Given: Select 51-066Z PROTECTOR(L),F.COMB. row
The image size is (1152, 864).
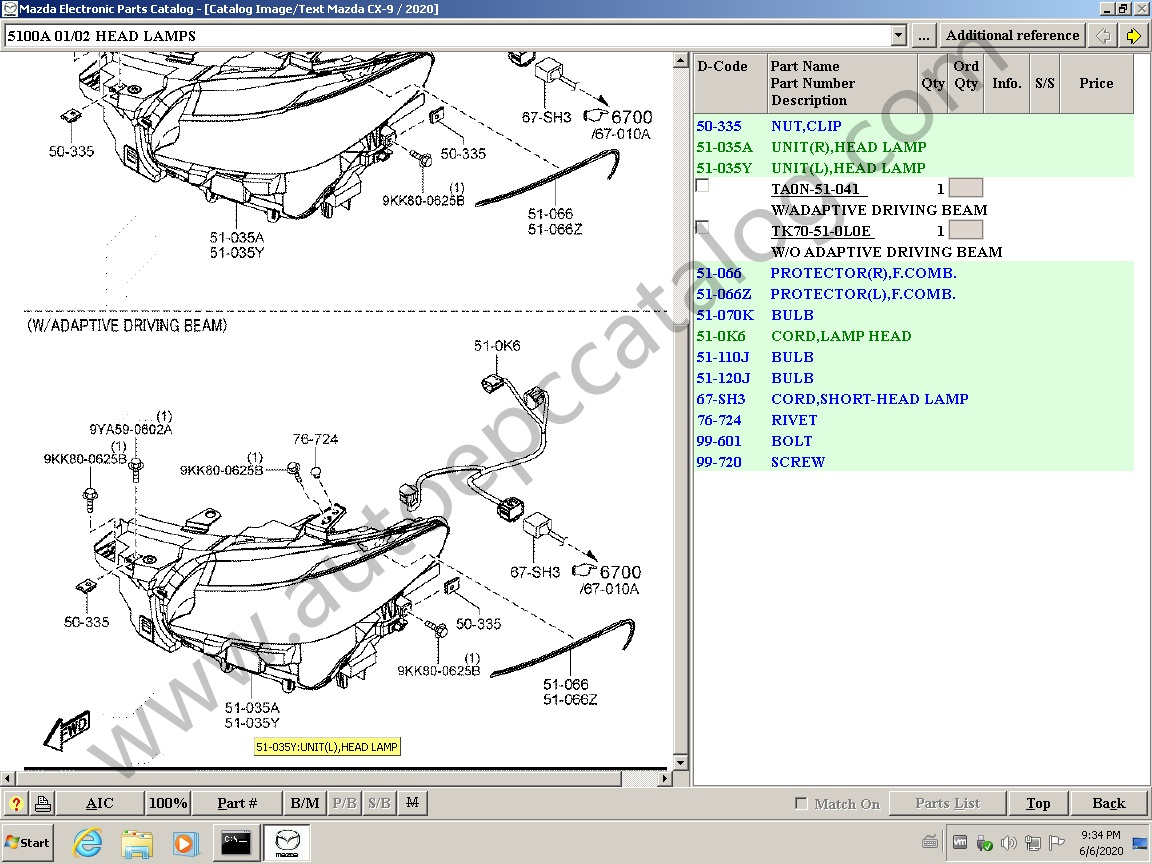Looking at the screenshot, I should [x=913, y=294].
